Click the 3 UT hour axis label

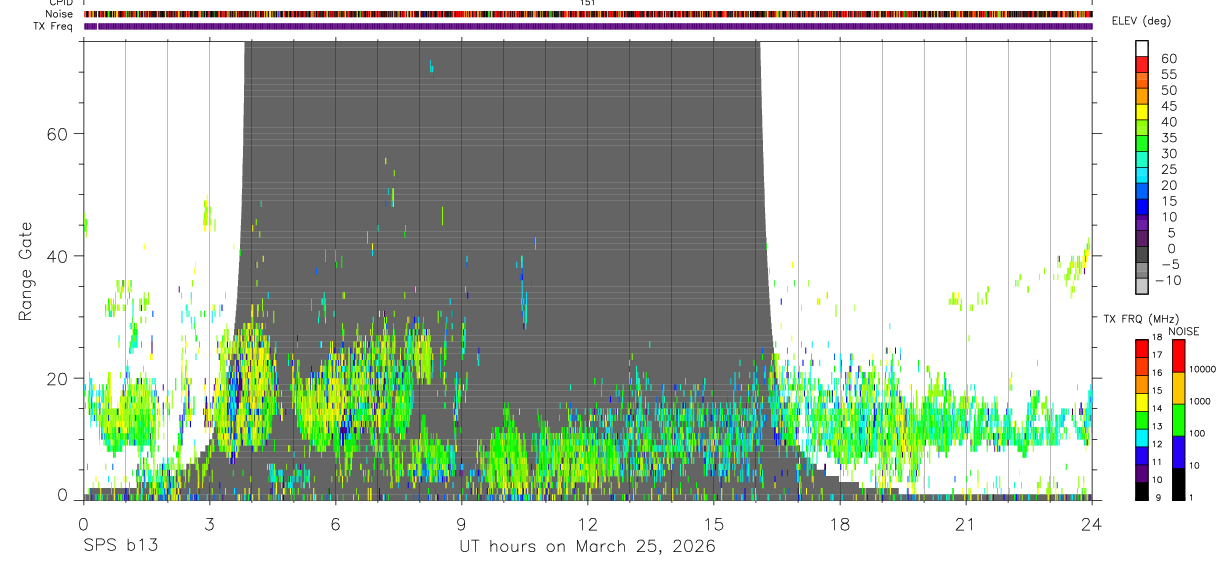coord(209,524)
